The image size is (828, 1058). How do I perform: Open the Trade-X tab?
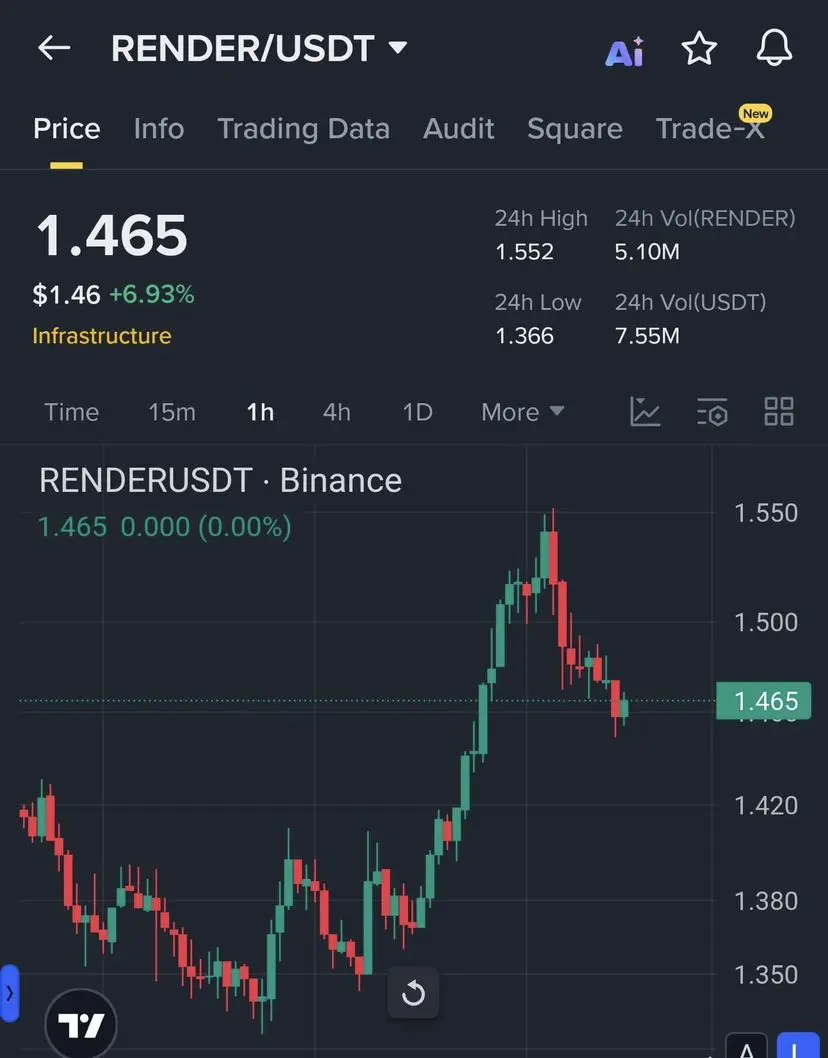click(x=710, y=129)
